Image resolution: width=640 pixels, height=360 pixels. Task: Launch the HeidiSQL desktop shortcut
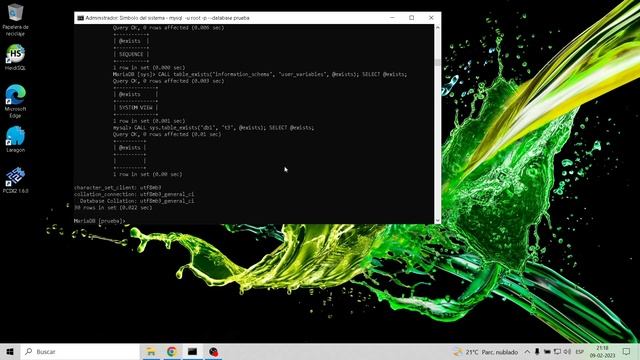16,57
